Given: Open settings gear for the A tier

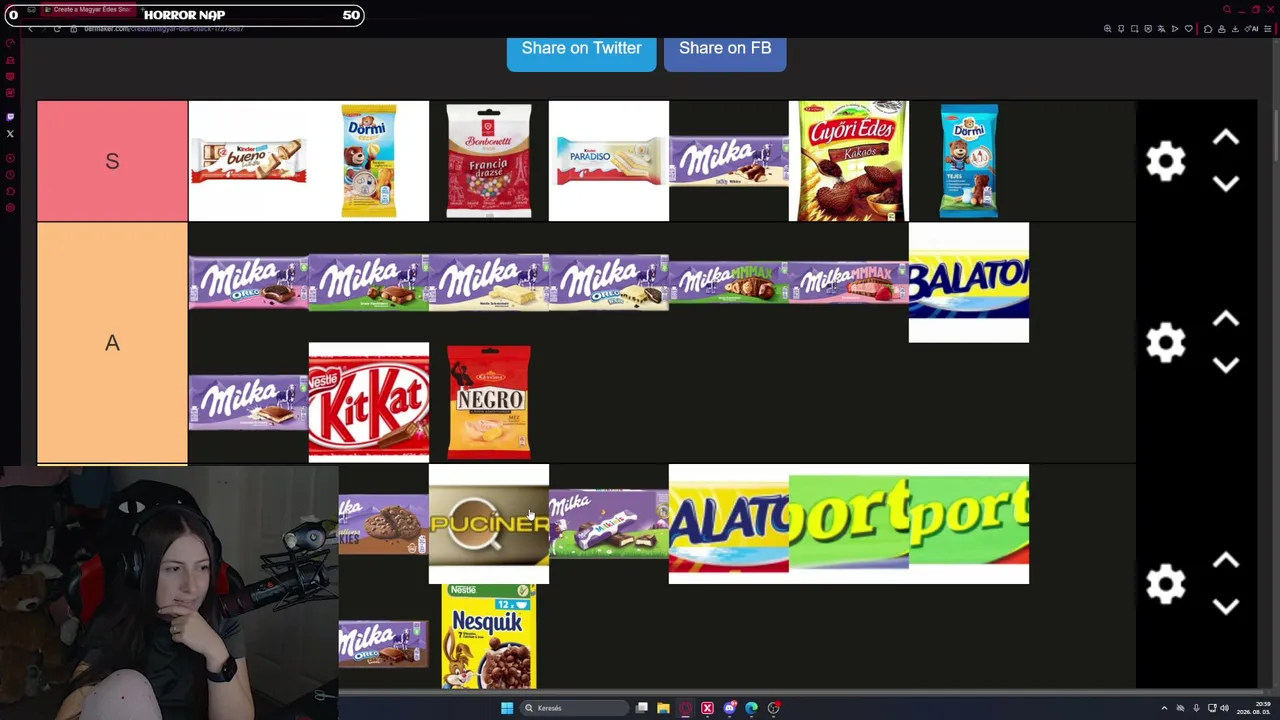Looking at the screenshot, I should pos(1165,343).
